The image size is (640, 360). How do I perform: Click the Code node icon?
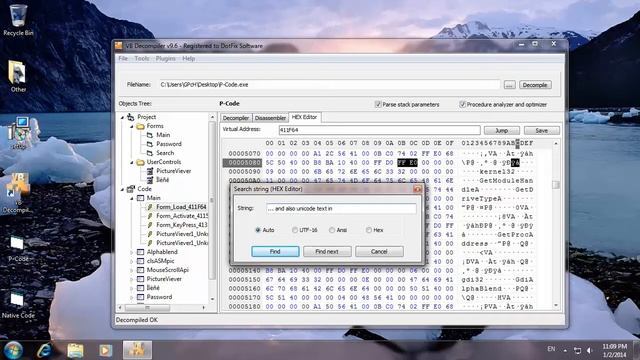click(x=131, y=189)
